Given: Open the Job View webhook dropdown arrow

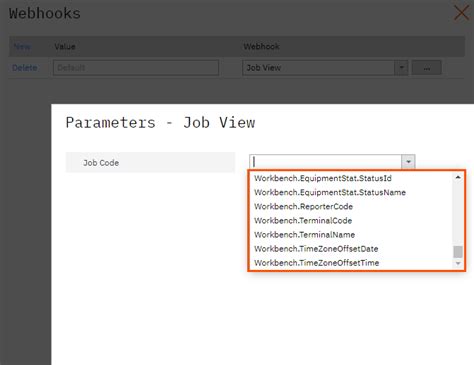Looking at the screenshot, I should coord(401,68).
